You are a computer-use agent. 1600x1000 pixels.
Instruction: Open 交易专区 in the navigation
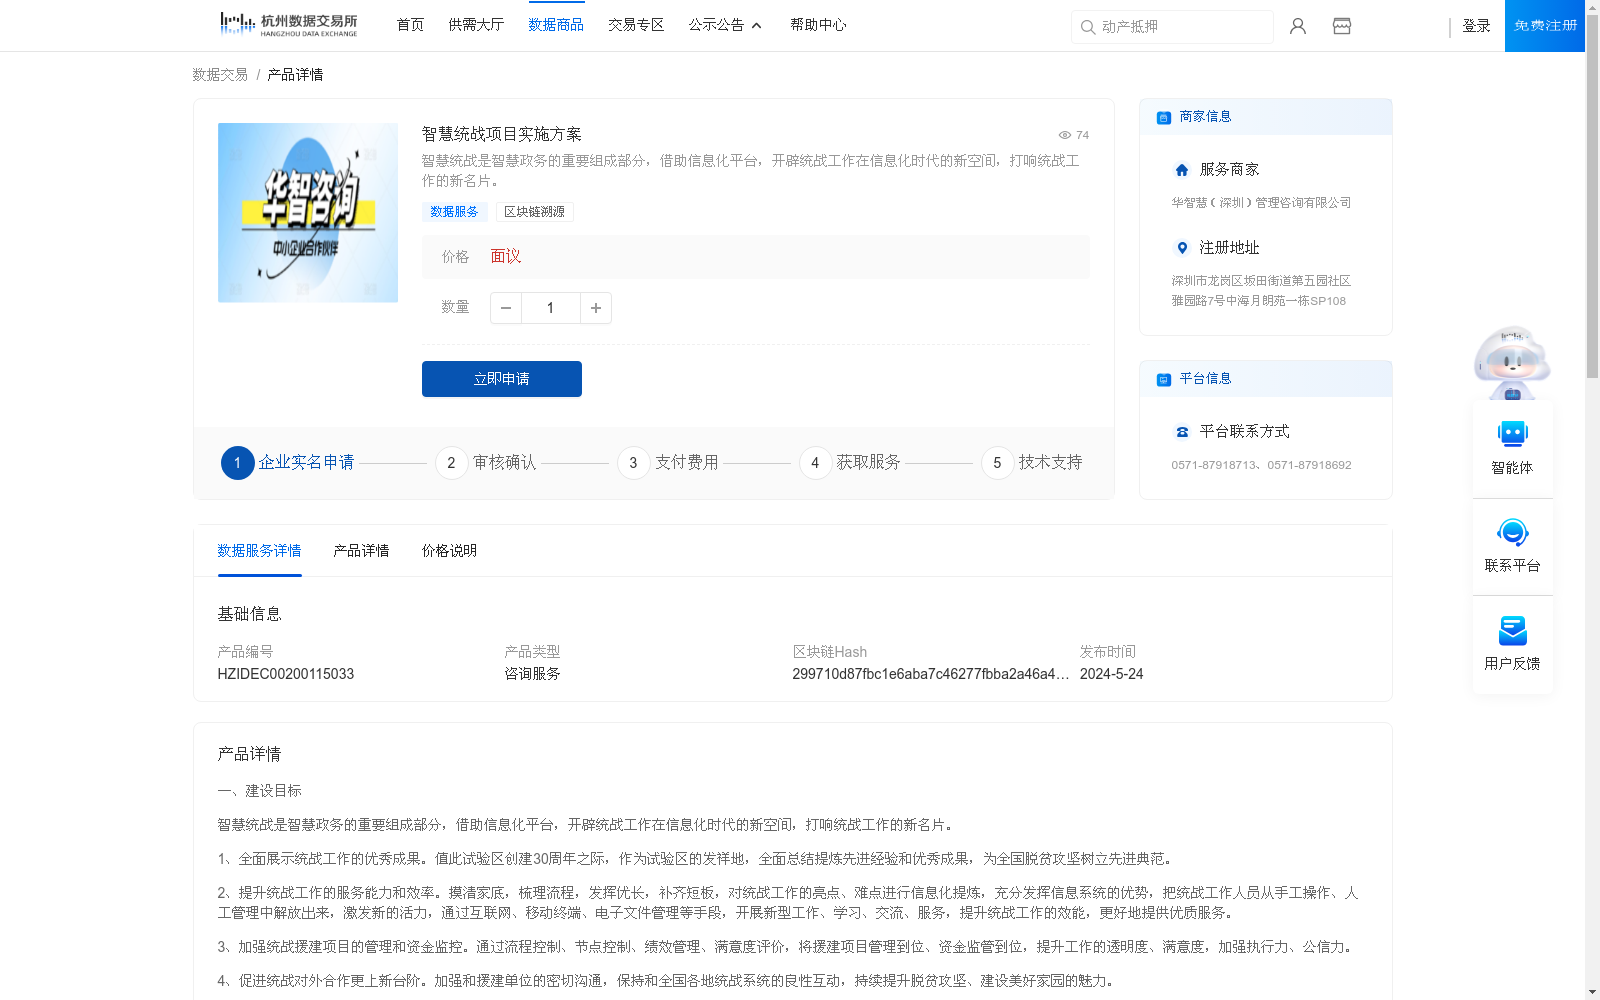click(x=636, y=25)
